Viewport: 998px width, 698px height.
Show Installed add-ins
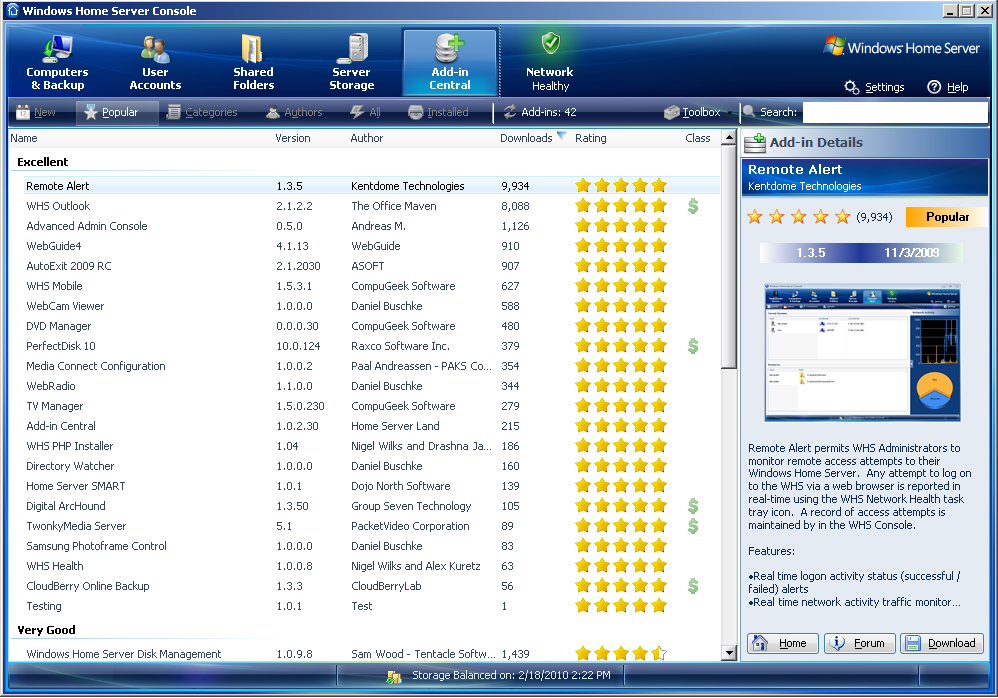tap(439, 113)
